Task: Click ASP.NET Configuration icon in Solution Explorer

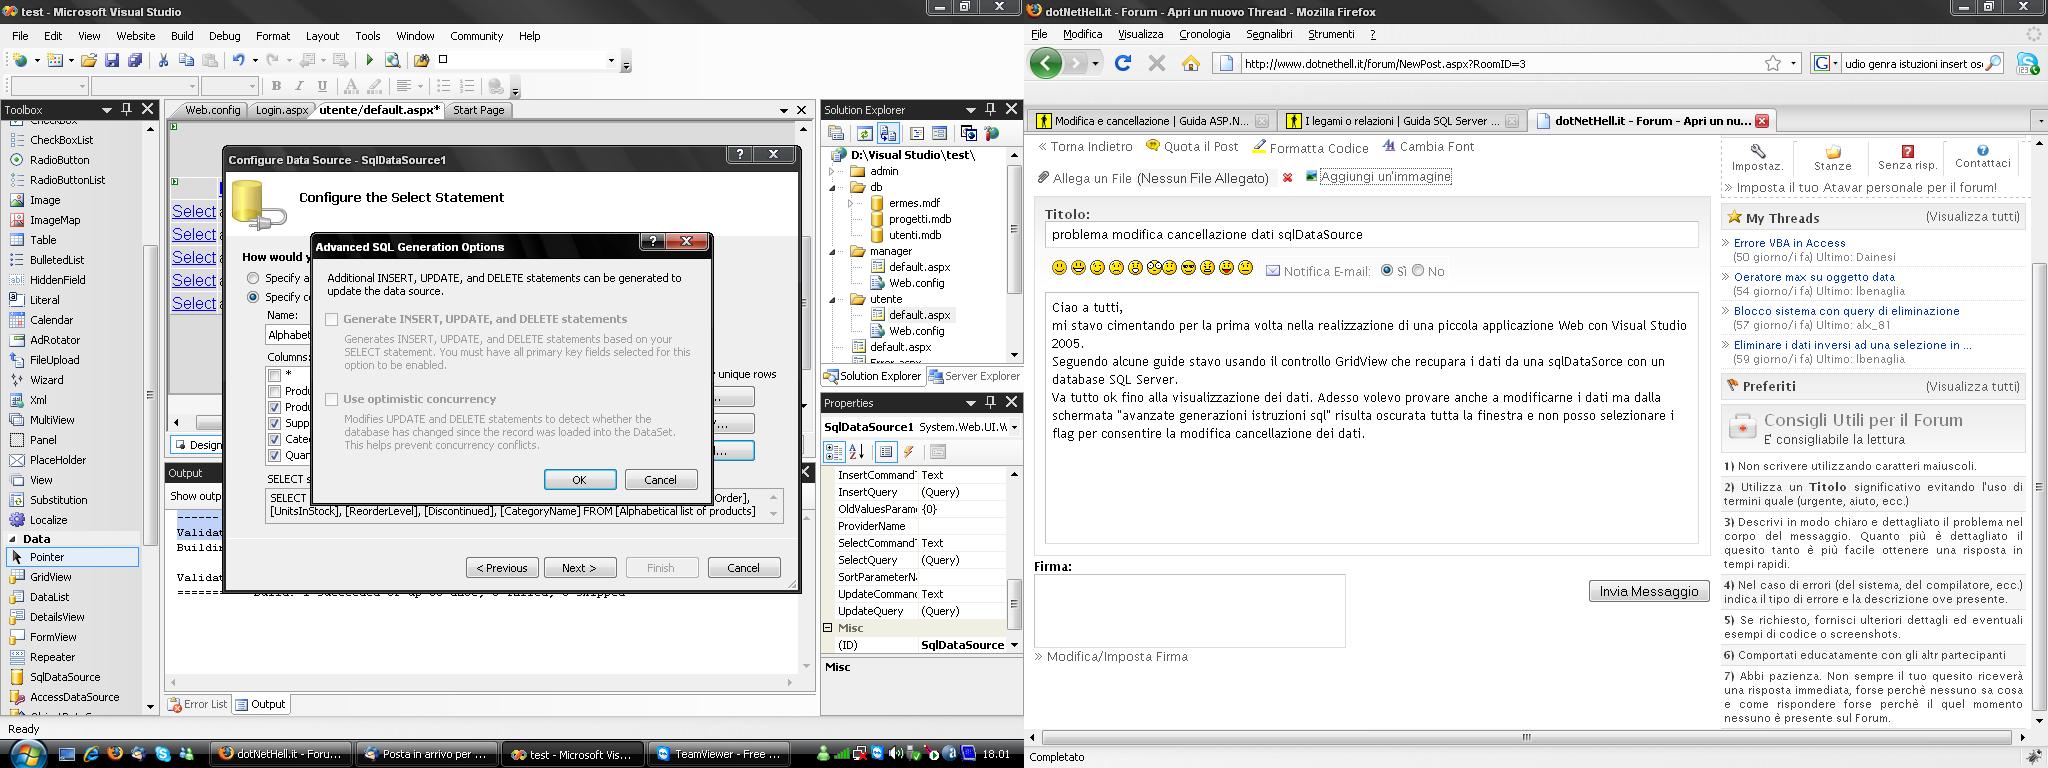Action: [x=992, y=133]
